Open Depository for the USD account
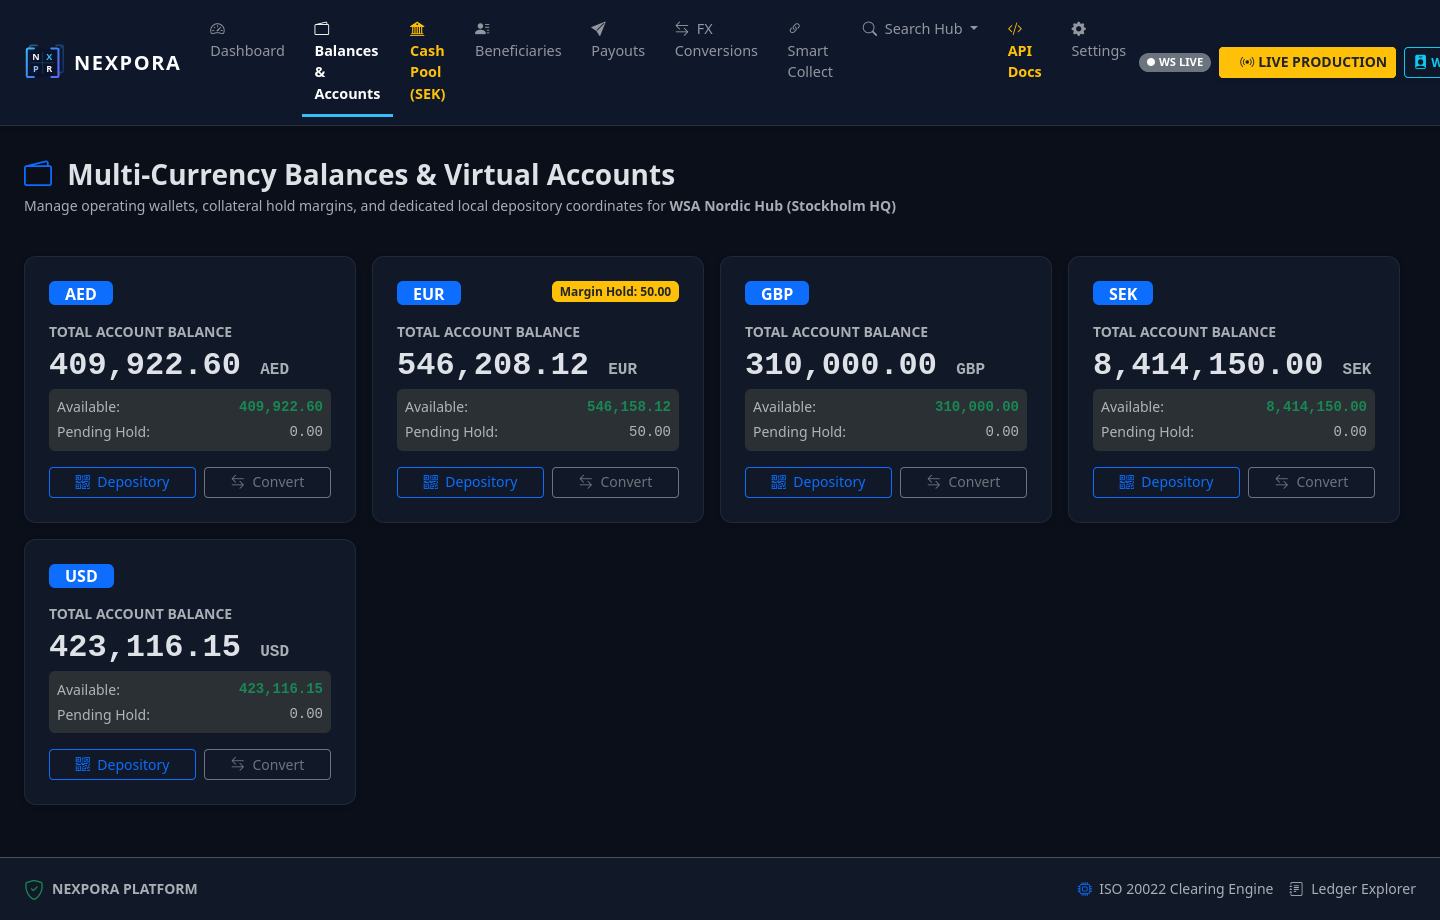Viewport: 1440px width, 920px height. click(x=122, y=765)
